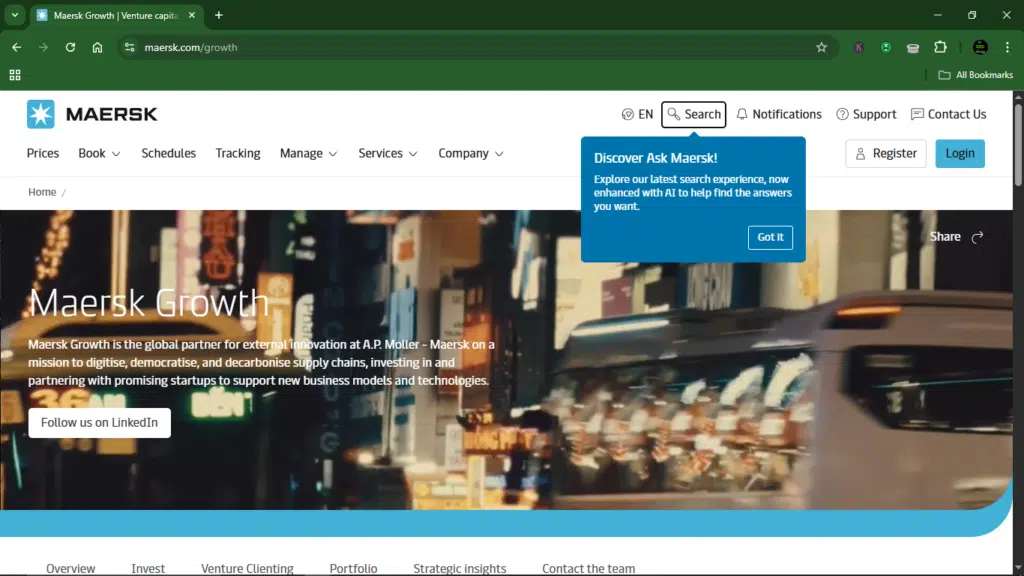
Task: Click the Maersk star logo
Action: tap(41, 114)
